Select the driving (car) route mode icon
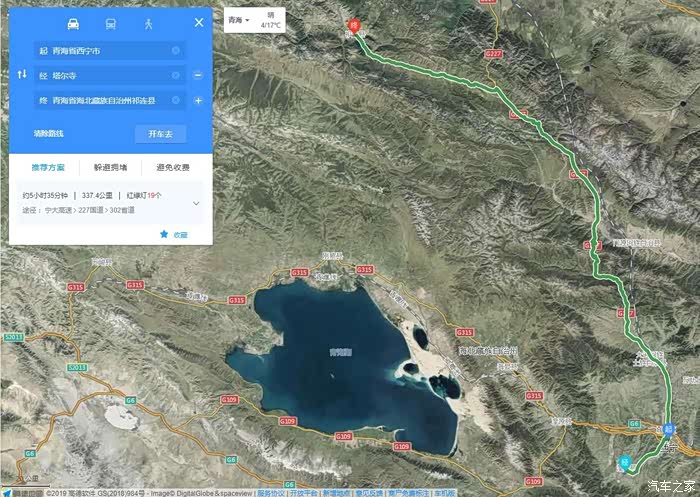Image resolution: width=700 pixels, height=497 pixels. [73, 23]
